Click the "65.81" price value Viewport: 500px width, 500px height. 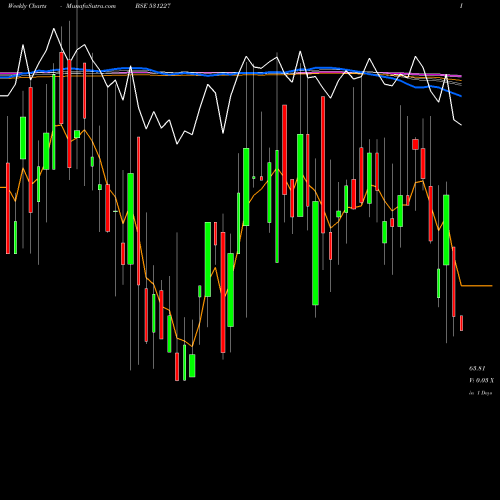(x=477, y=368)
